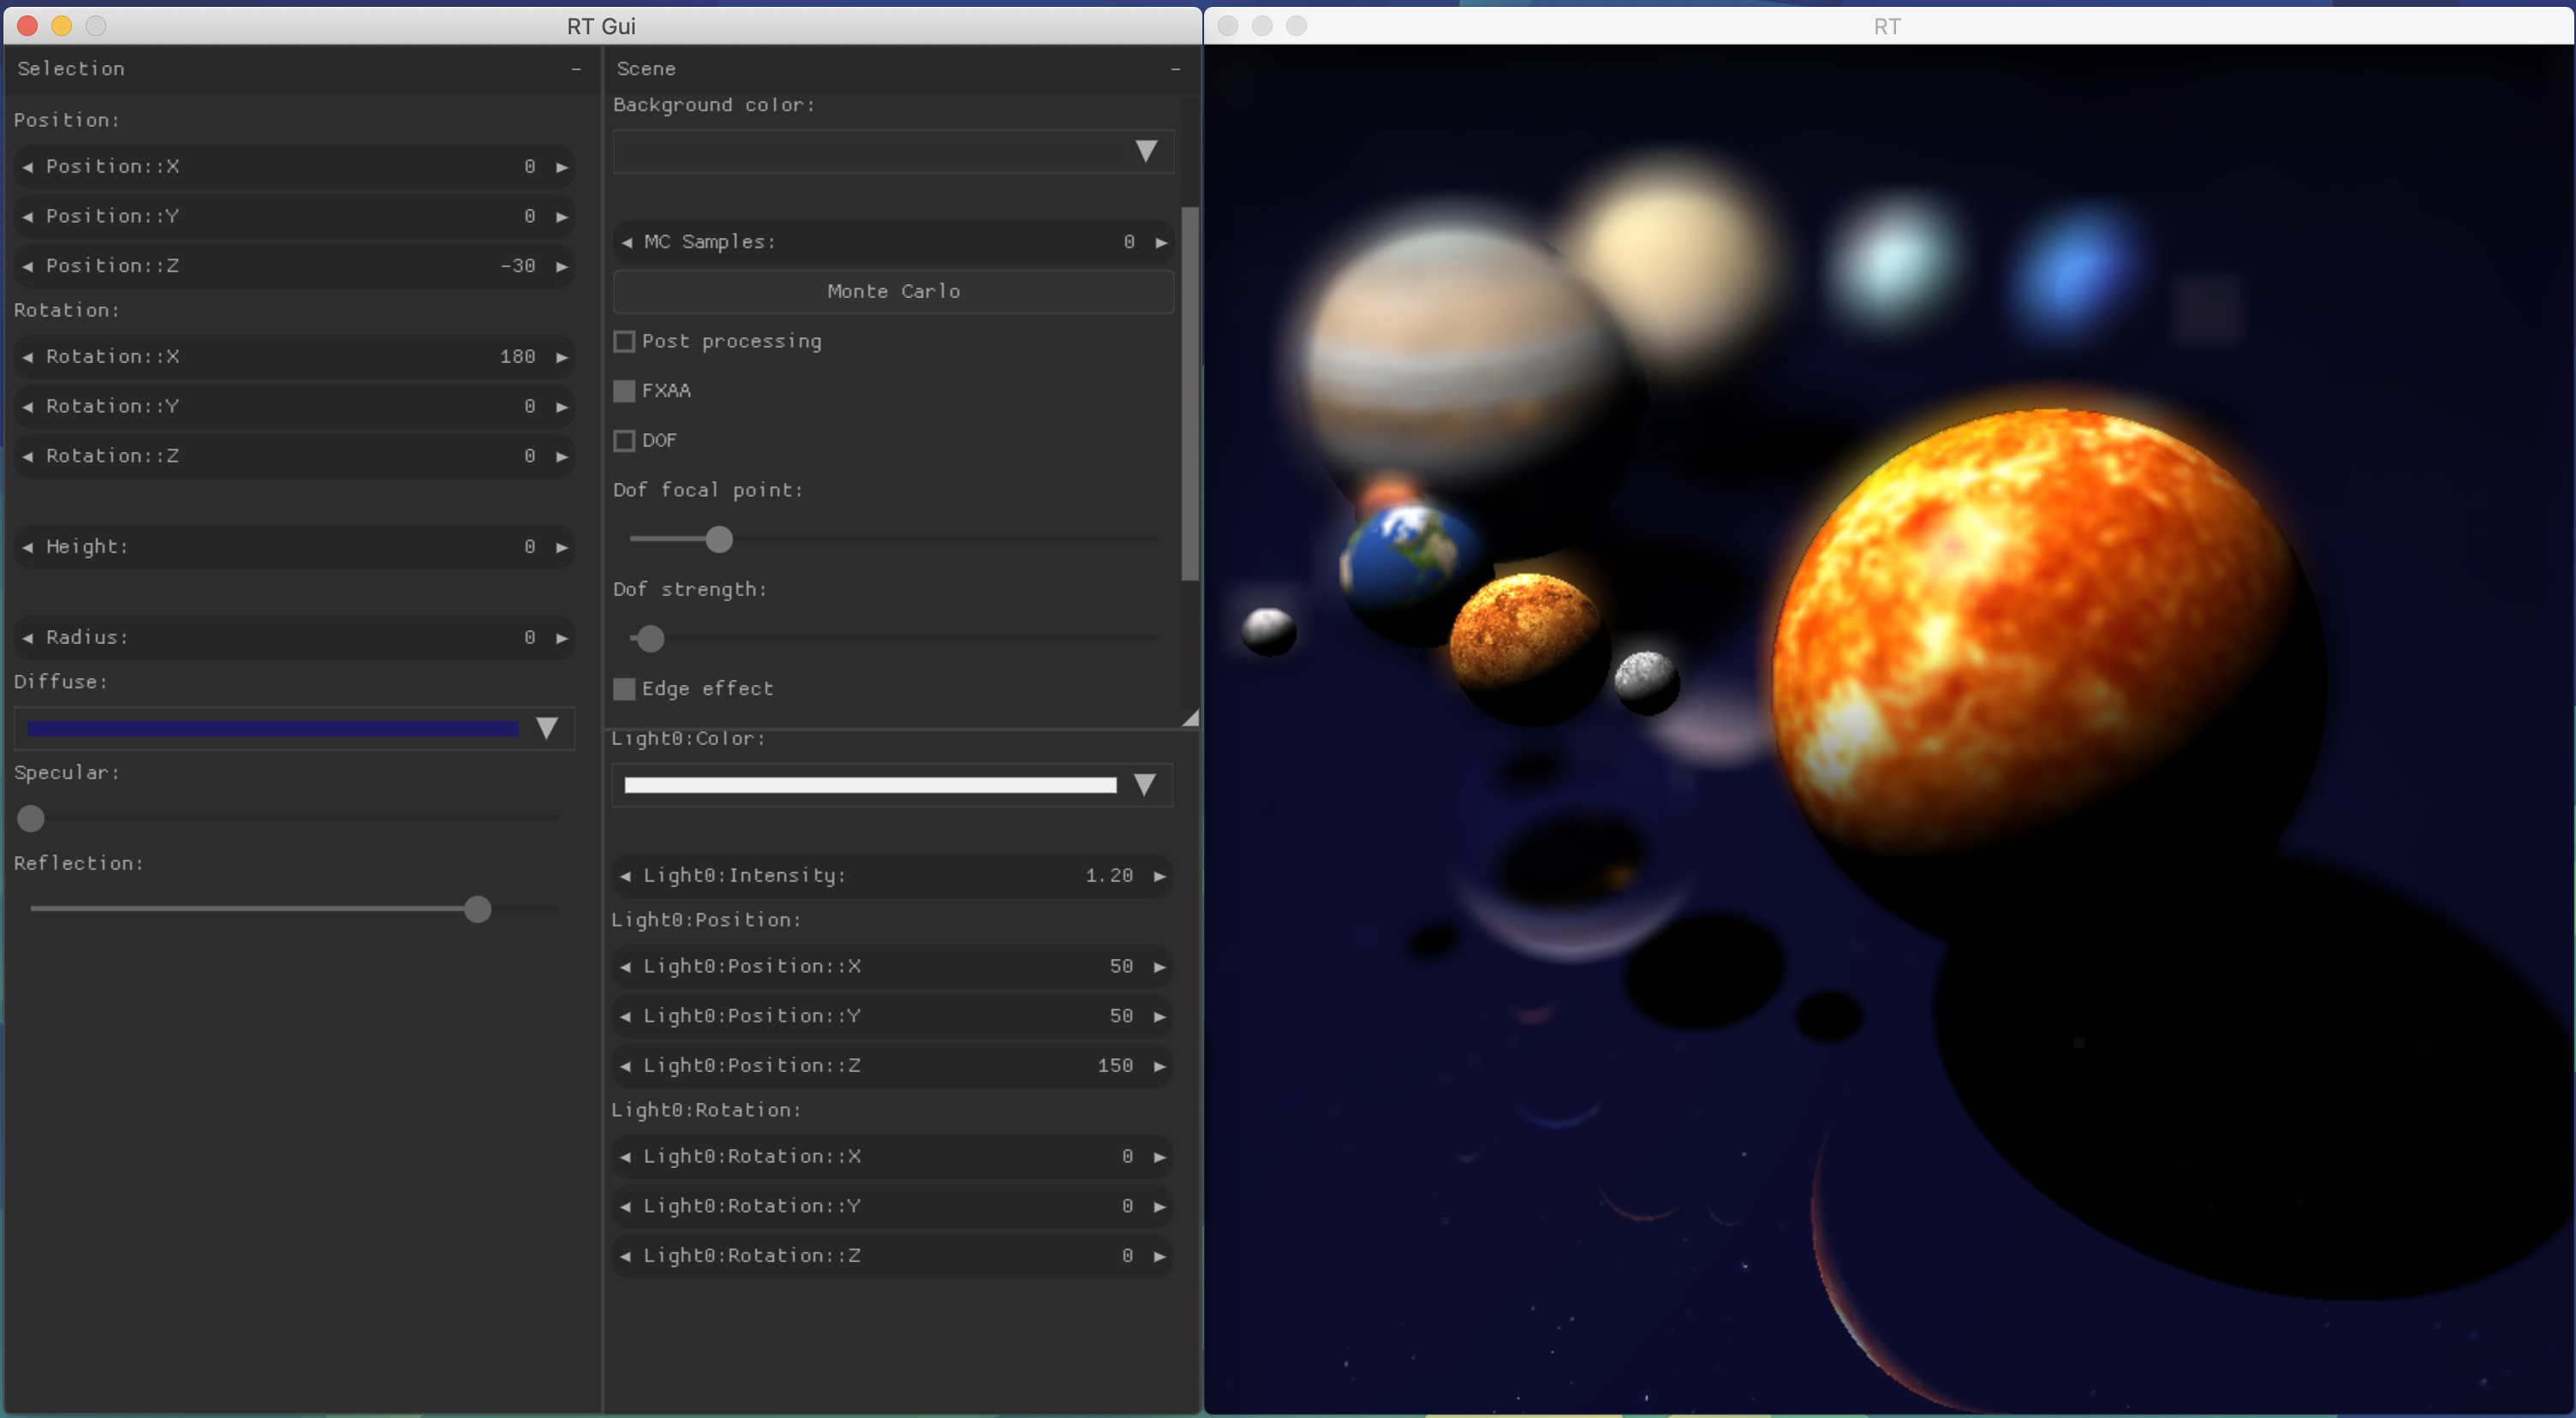Screen dimensions: 2576x1418
Task: Drag the Dof focal point slider
Action: [x=716, y=538]
